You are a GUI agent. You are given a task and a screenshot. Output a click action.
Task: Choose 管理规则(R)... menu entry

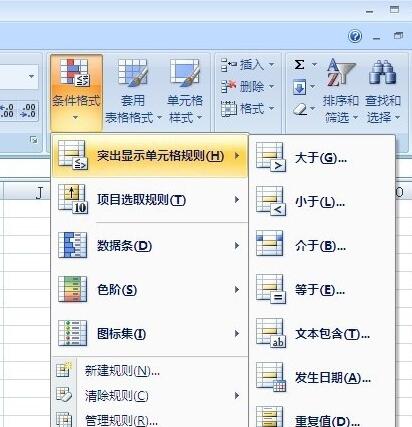(150, 419)
